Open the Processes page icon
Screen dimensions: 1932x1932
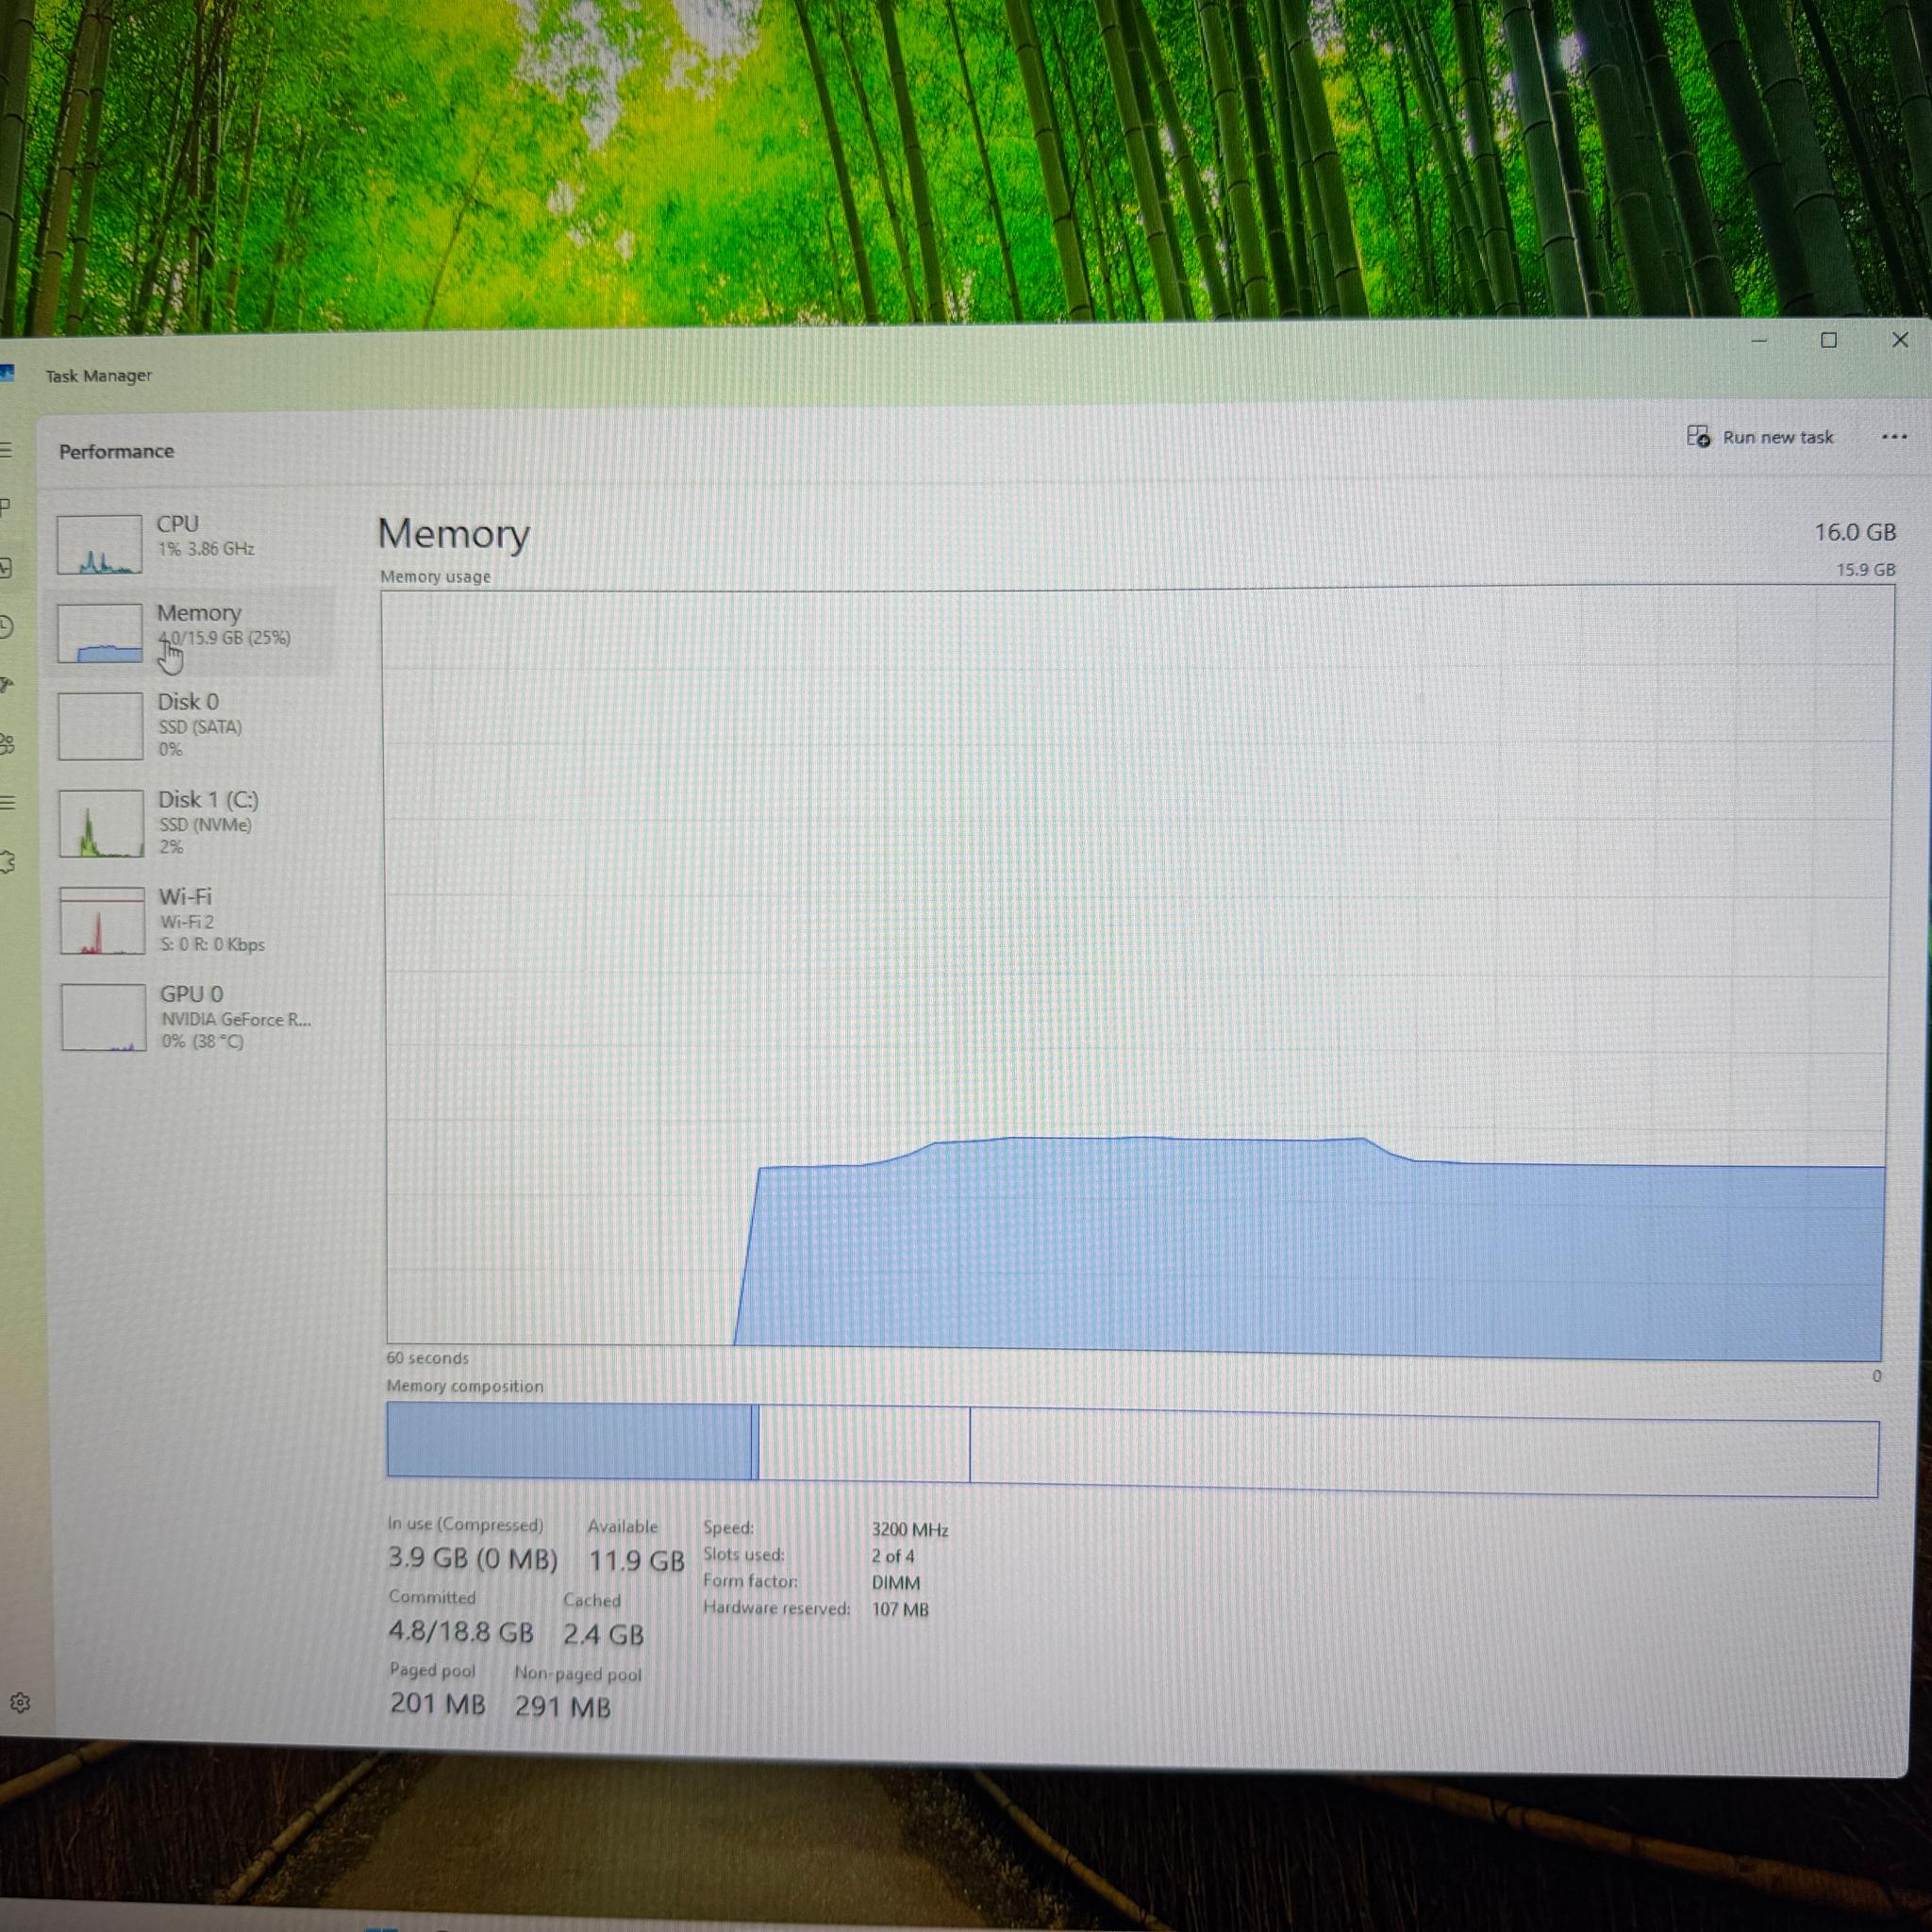click(5, 508)
